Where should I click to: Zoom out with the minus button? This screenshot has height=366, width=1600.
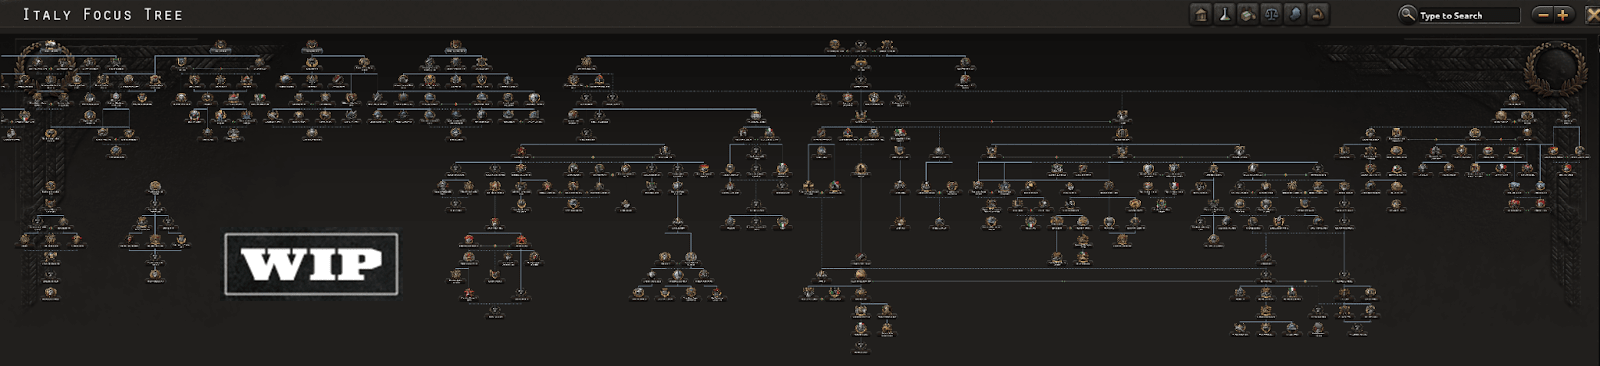[x=1544, y=15]
